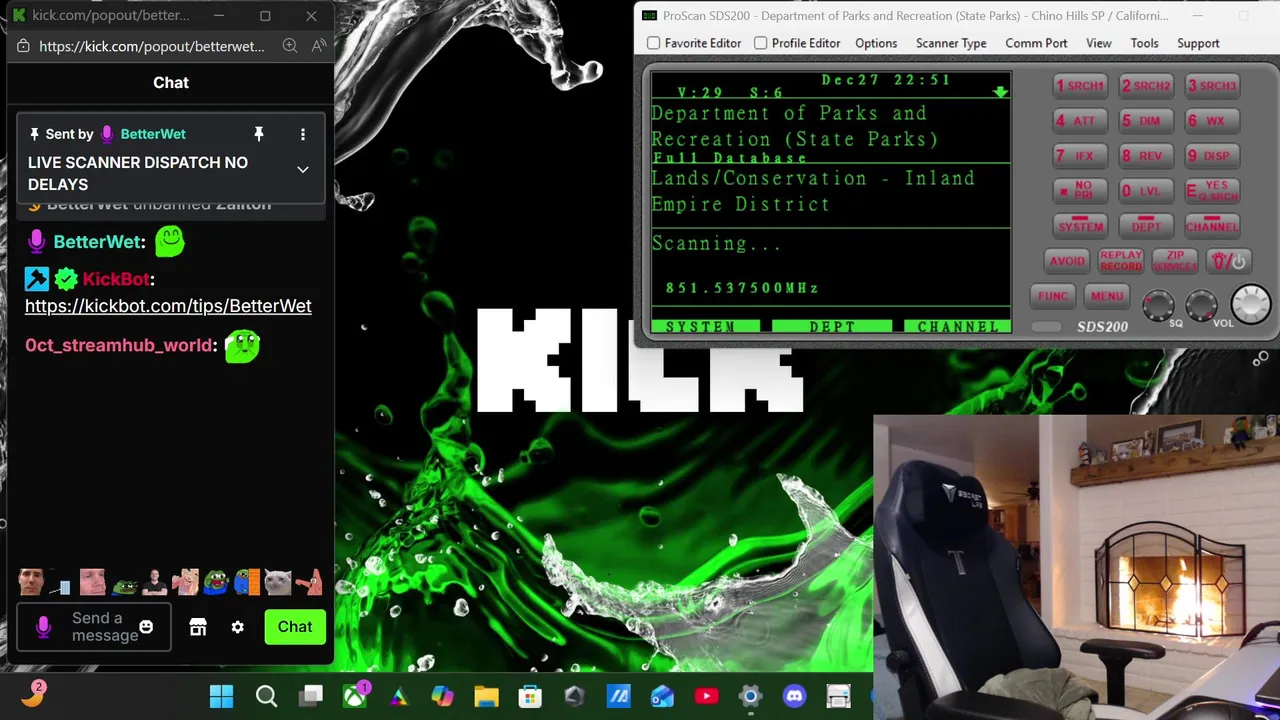Open the Windows Start menu
Image resolution: width=1280 pixels, height=720 pixels.
tap(222, 696)
